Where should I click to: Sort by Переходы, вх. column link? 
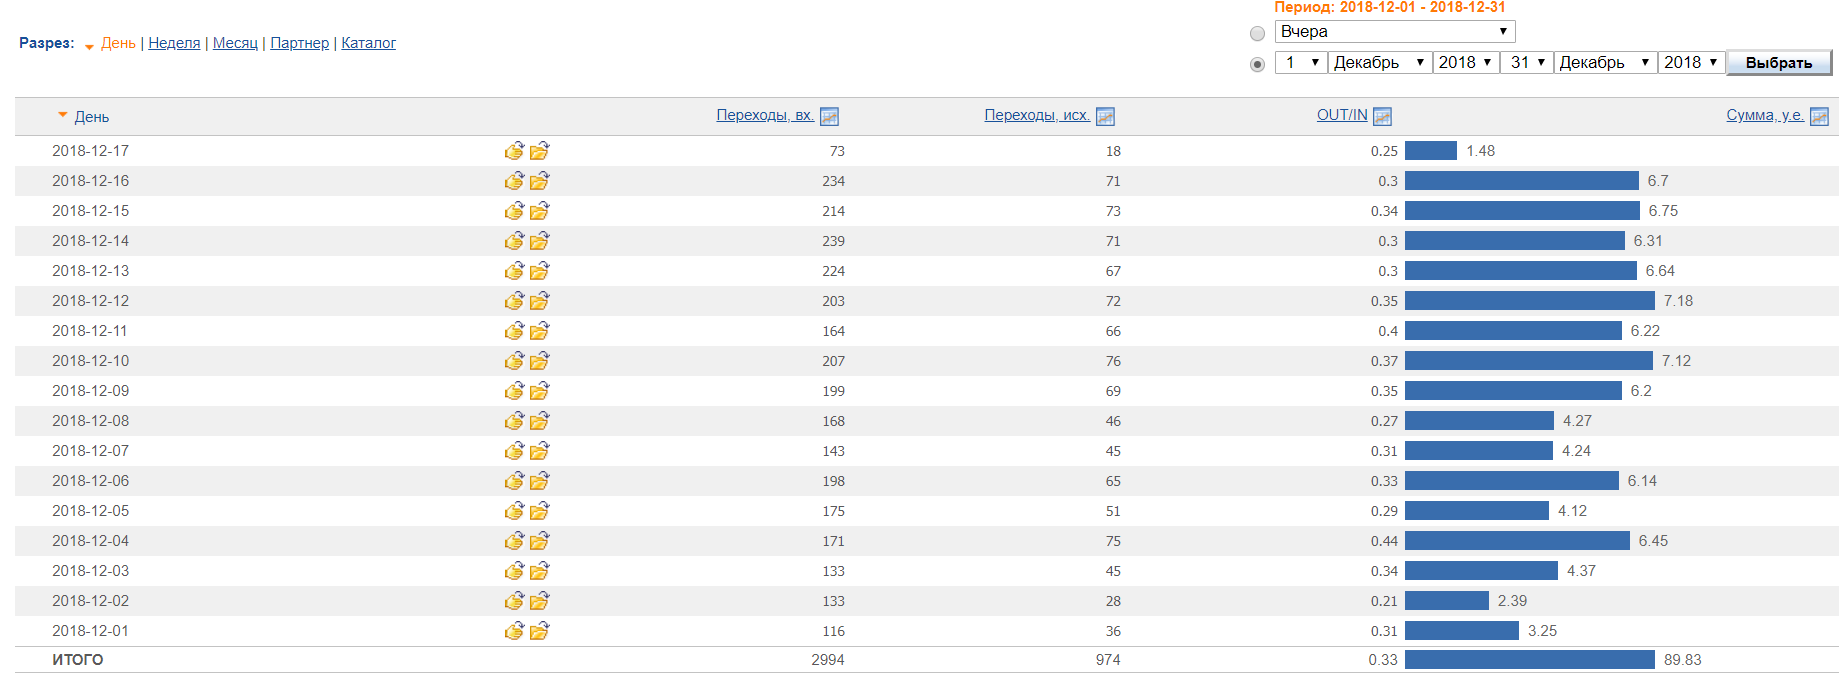click(x=765, y=115)
